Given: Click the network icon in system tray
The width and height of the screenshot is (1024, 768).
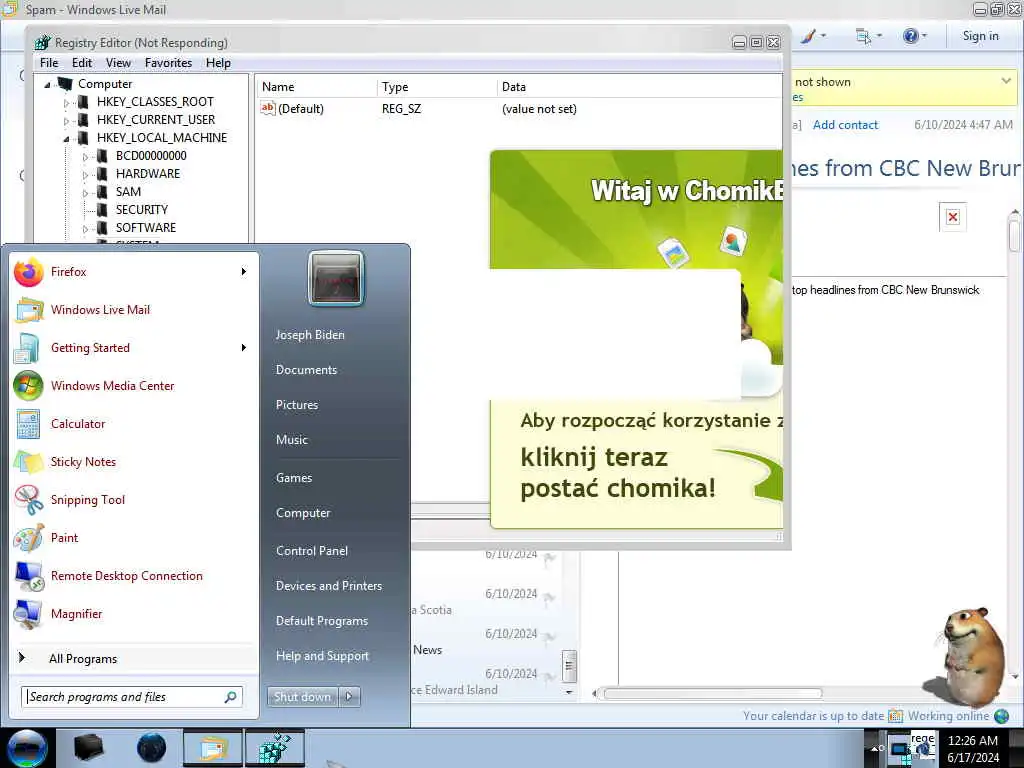Looking at the screenshot, I should tap(901, 749).
